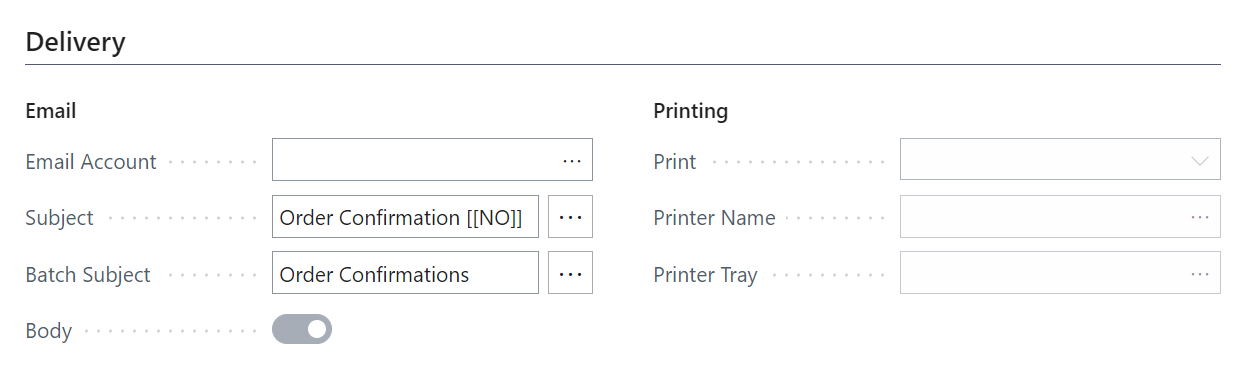Click the [[NO]] placeholder in Subject
1240x367 pixels.
495,218
